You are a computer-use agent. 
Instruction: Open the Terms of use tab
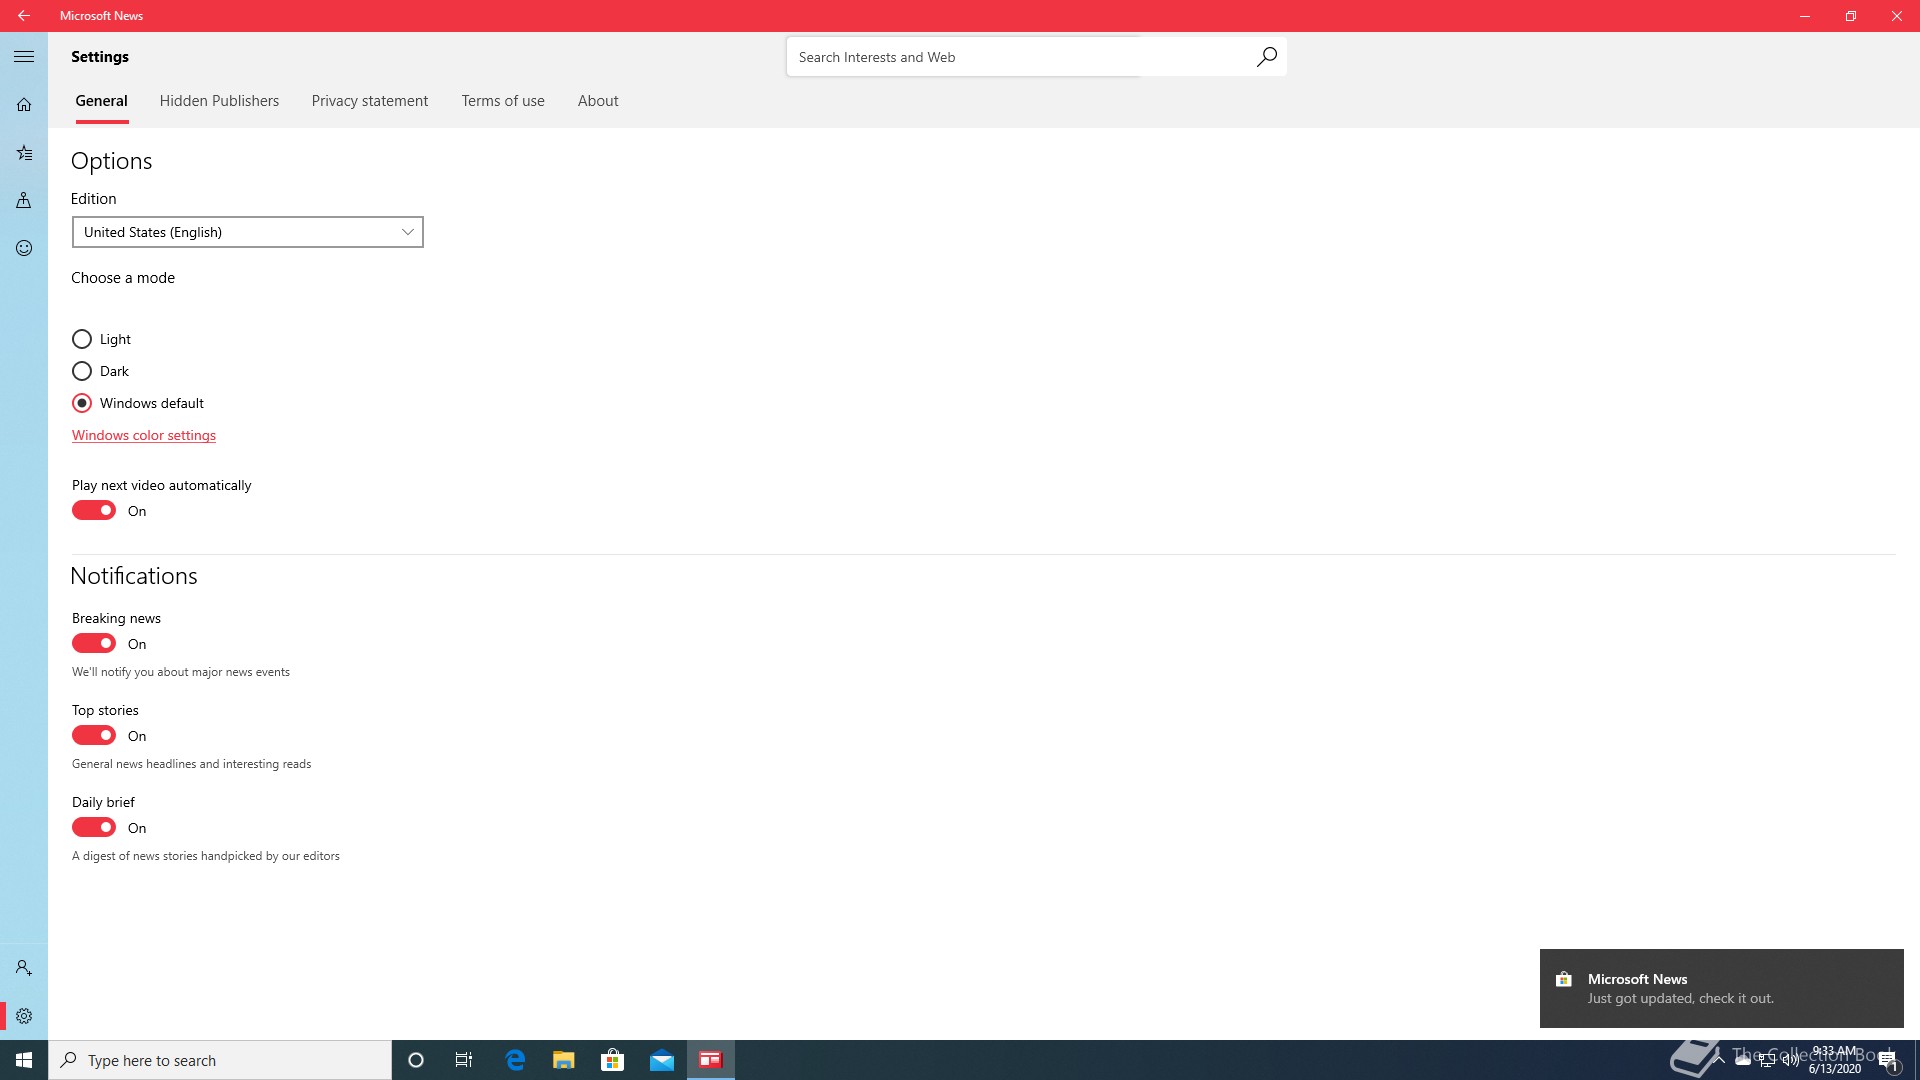[x=503, y=101]
